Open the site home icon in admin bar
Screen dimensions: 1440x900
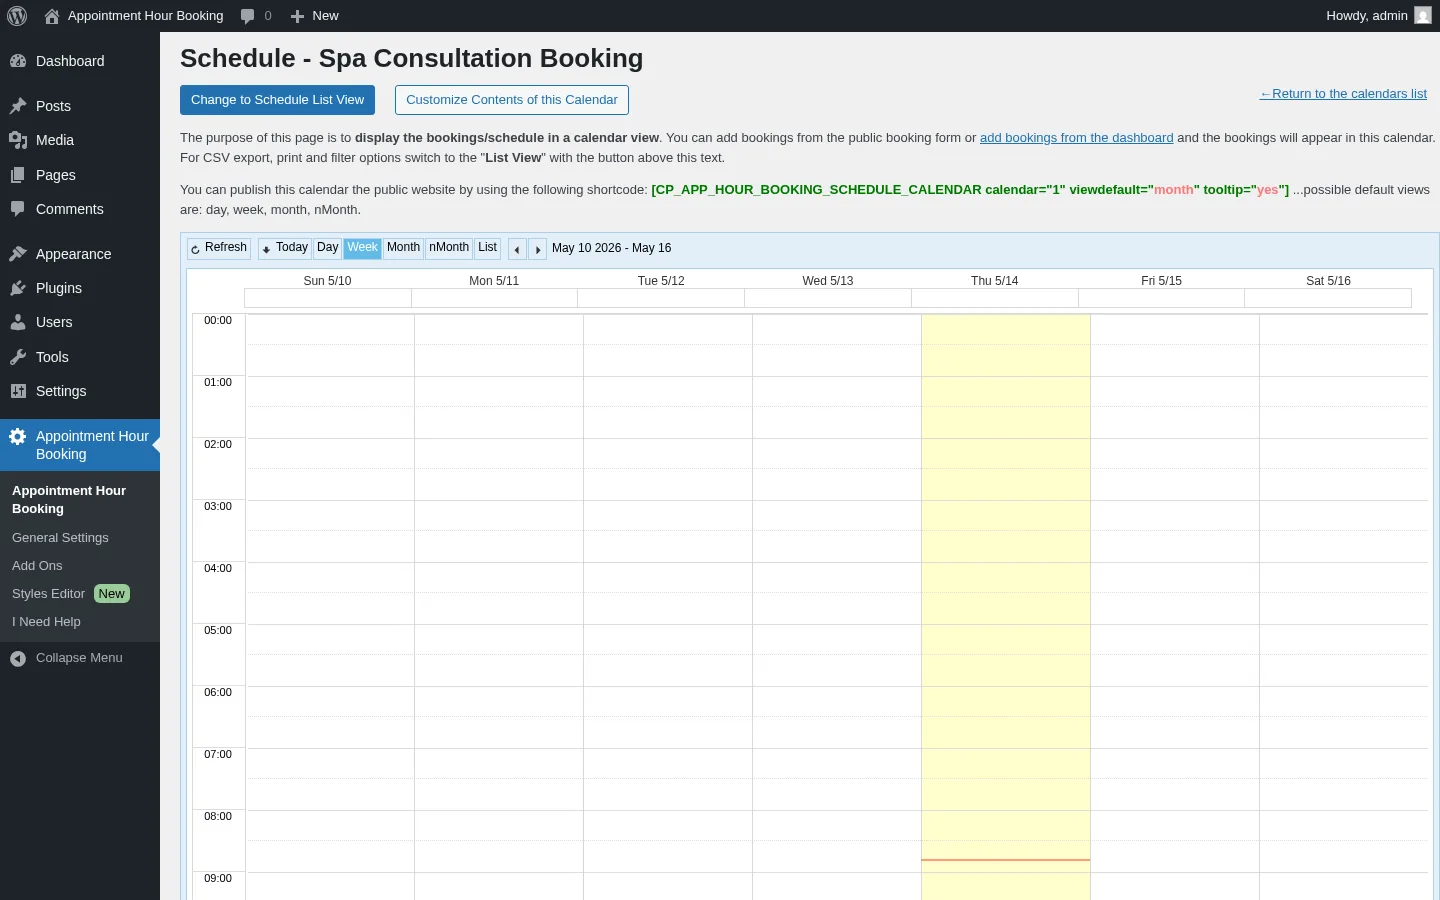point(52,16)
